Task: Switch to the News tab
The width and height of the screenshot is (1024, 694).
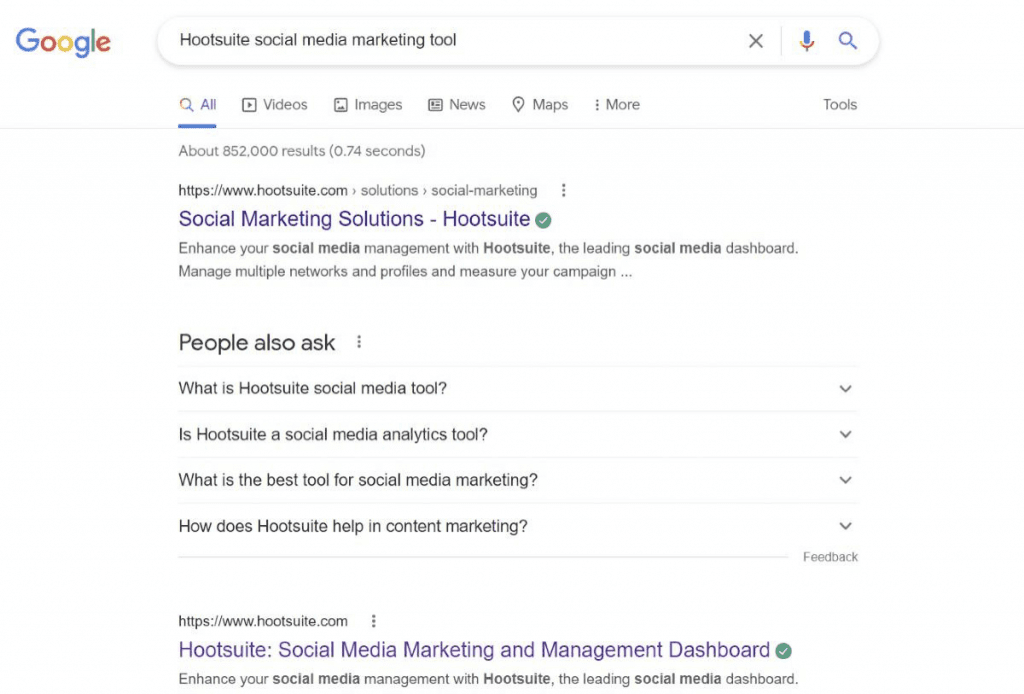Action: click(x=456, y=104)
